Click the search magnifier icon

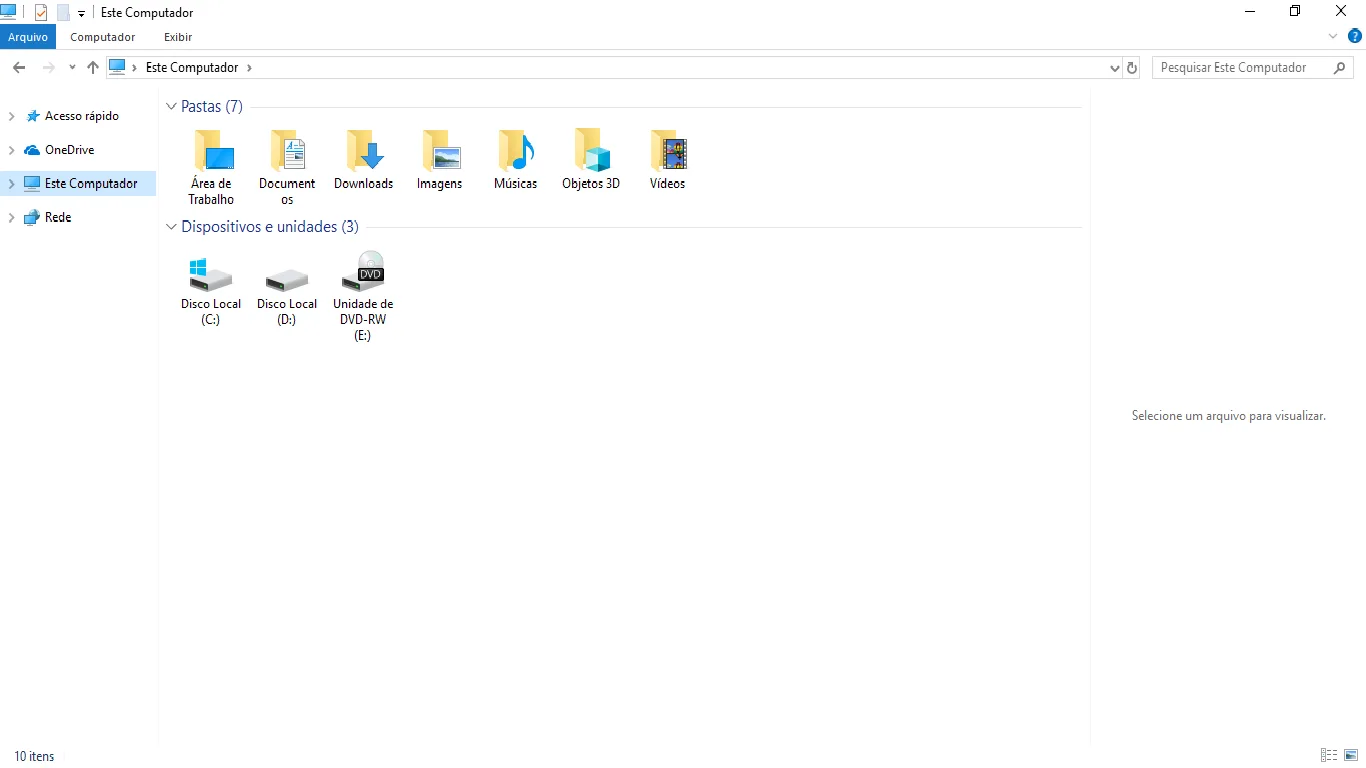tap(1340, 68)
